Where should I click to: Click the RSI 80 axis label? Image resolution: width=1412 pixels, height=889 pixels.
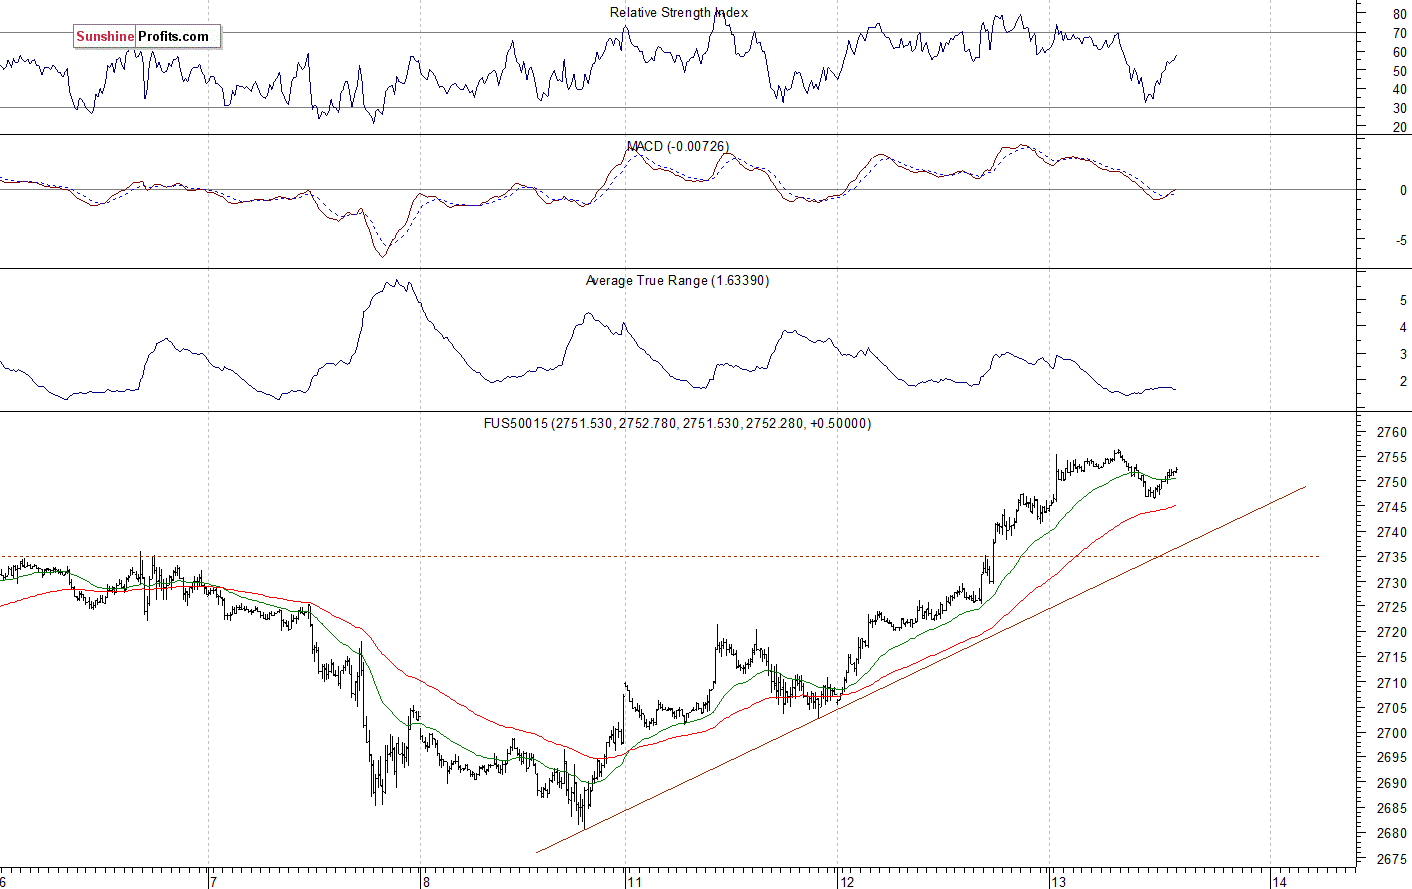(x=1399, y=15)
